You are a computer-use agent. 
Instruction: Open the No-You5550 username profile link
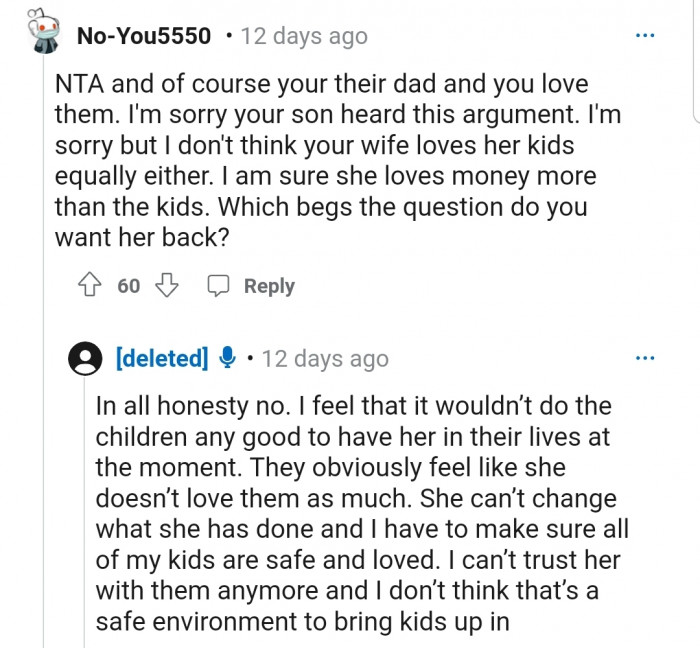tap(144, 37)
